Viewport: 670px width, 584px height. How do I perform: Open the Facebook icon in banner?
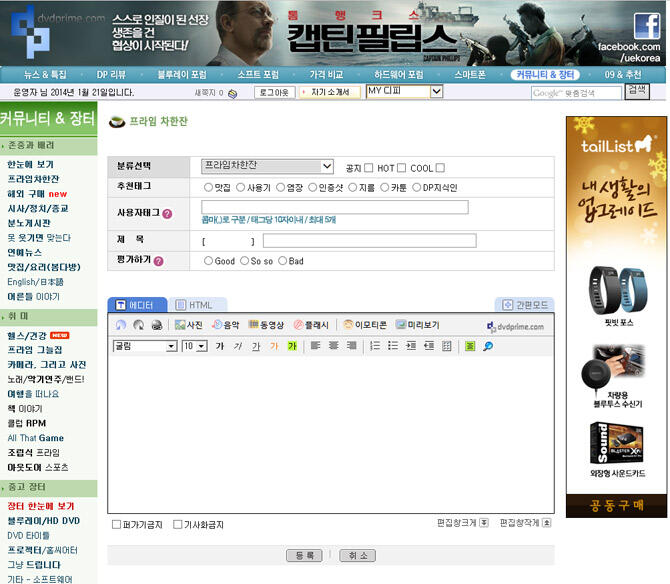point(647,26)
